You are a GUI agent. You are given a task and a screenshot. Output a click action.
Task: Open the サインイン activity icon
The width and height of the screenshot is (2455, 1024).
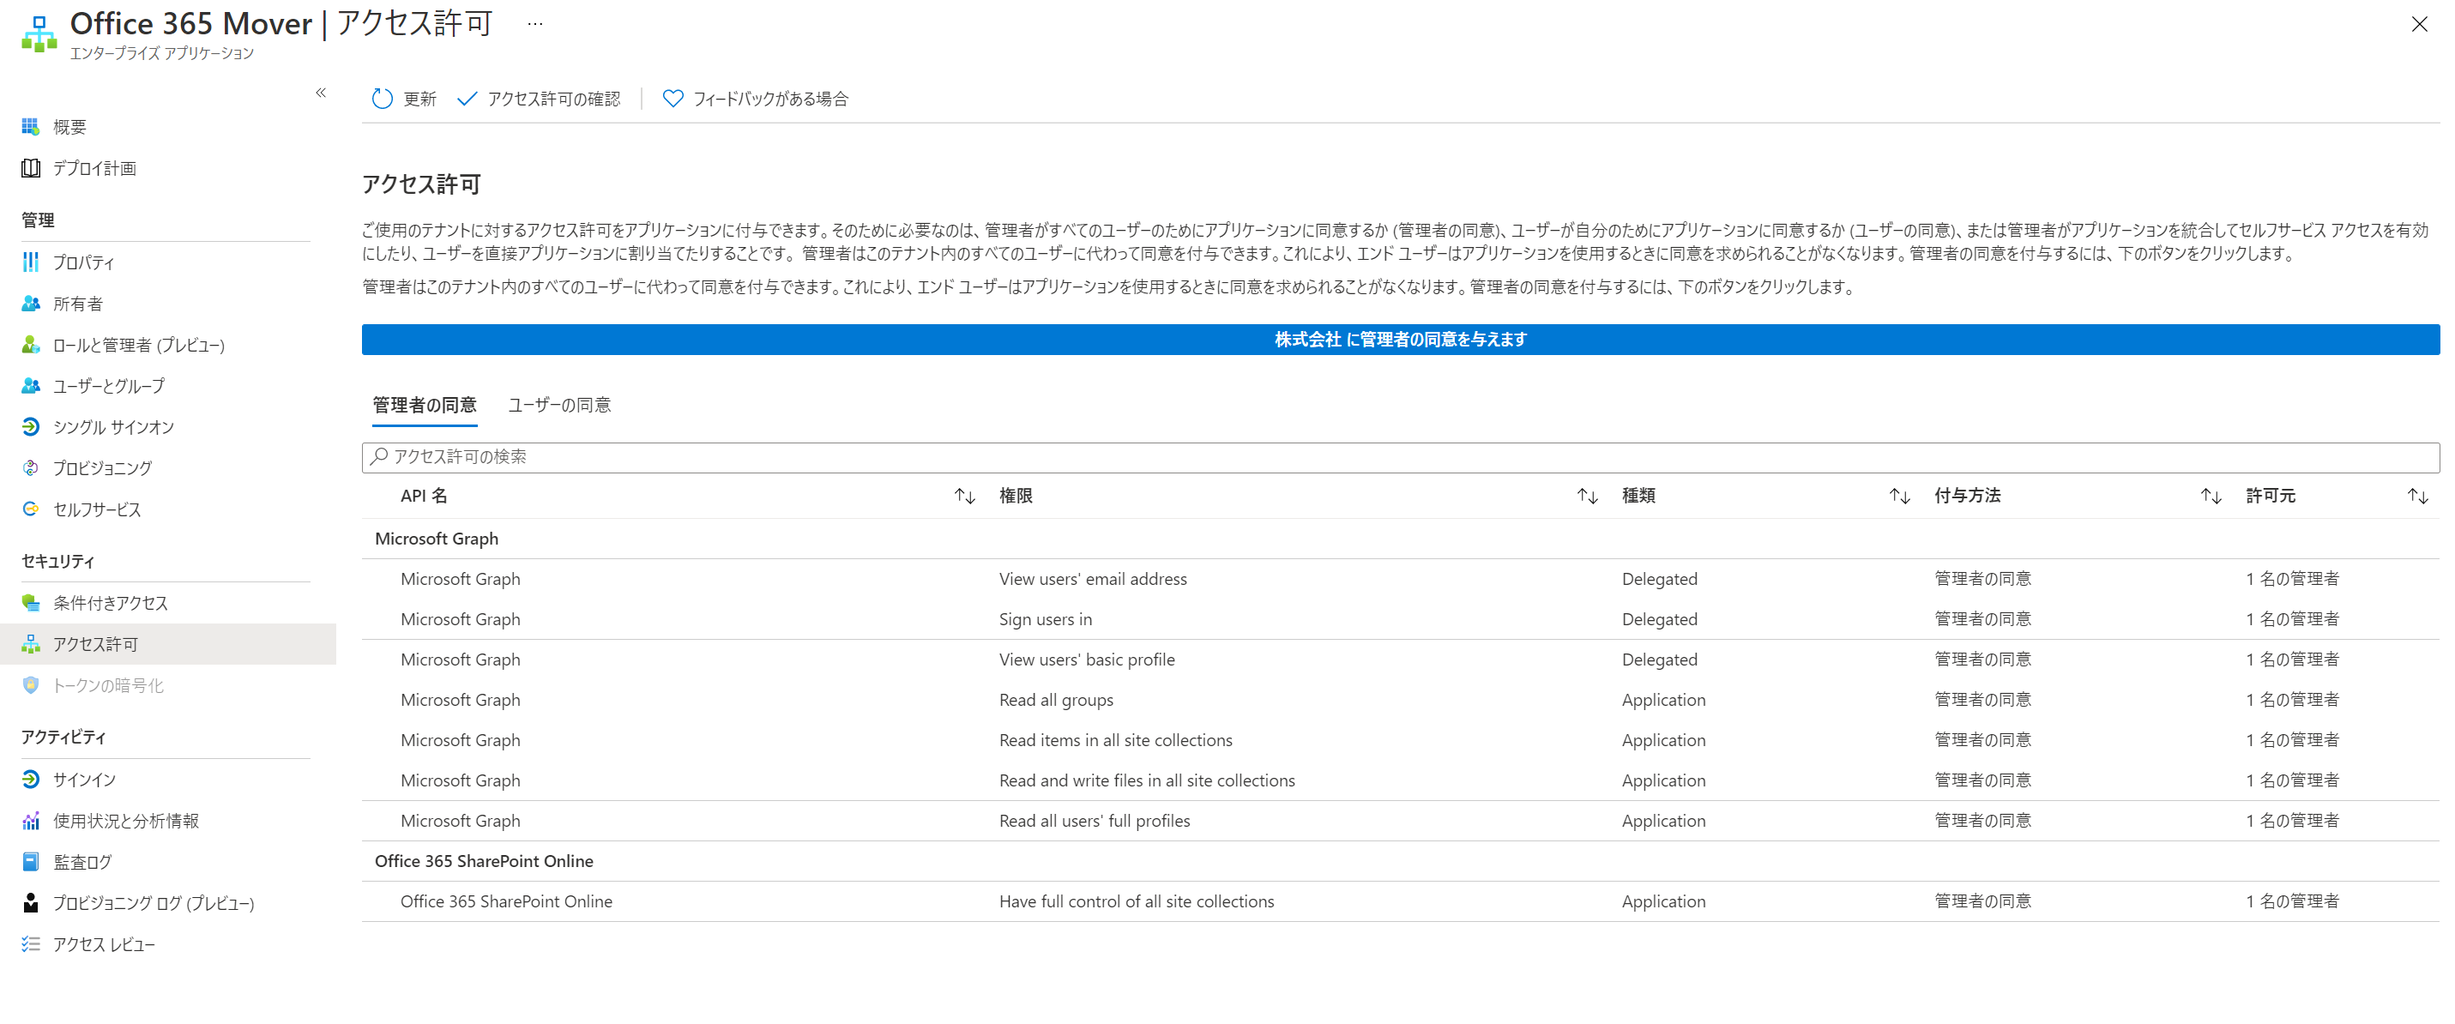click(31, 779)
